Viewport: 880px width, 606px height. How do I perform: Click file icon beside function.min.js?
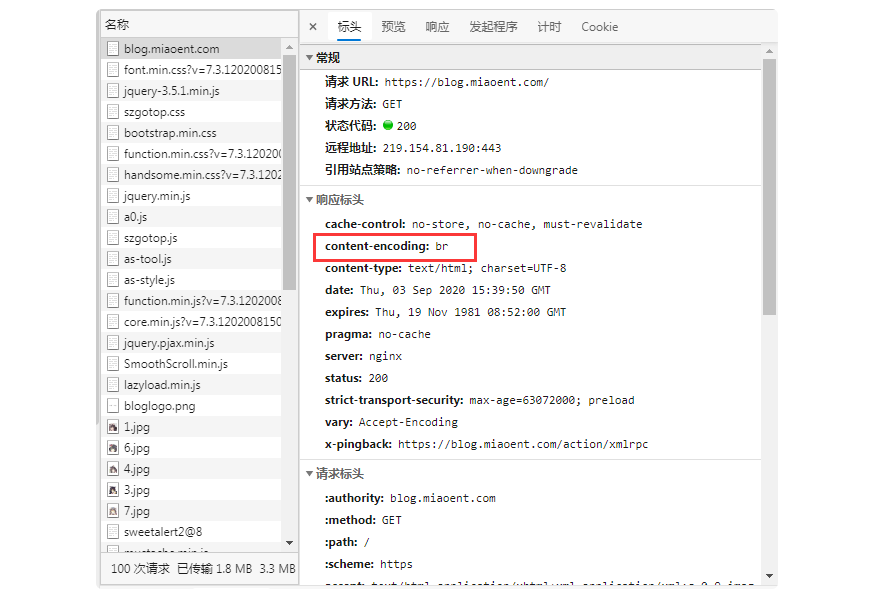click(x=113, y=301)
